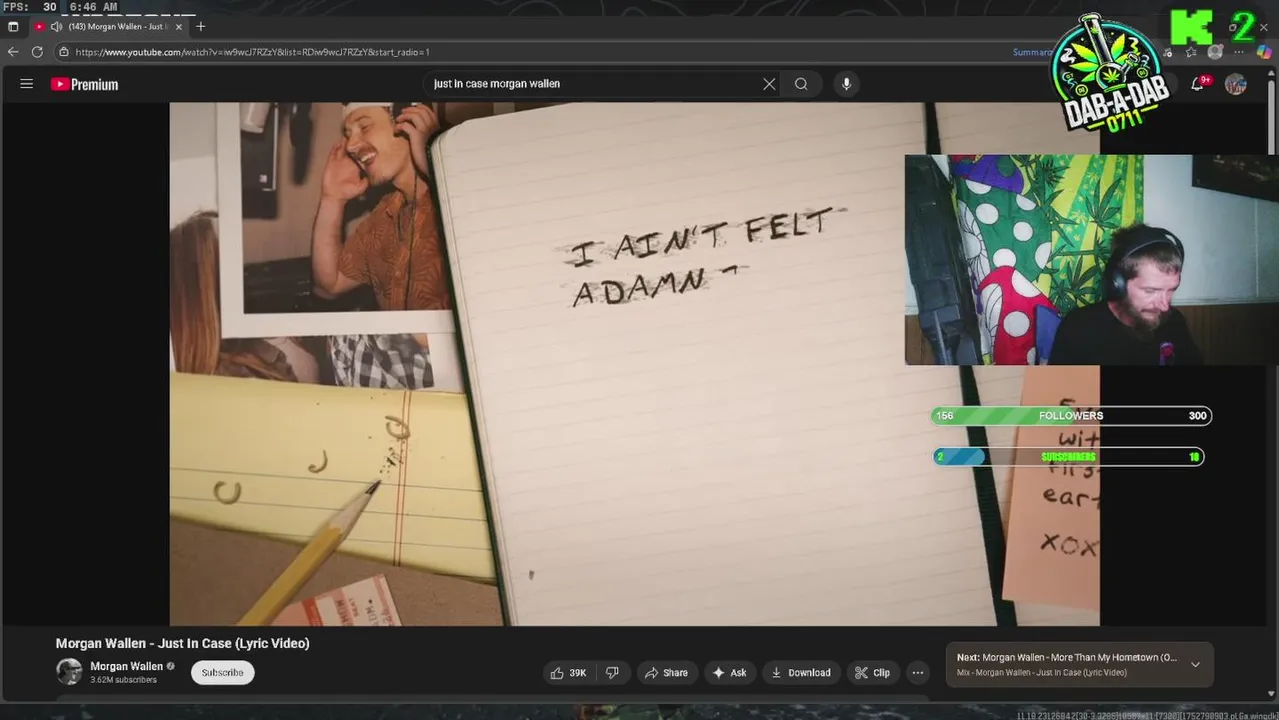
Task: Subscribe to Morgan Wallen channel
Action: (223, 673)
